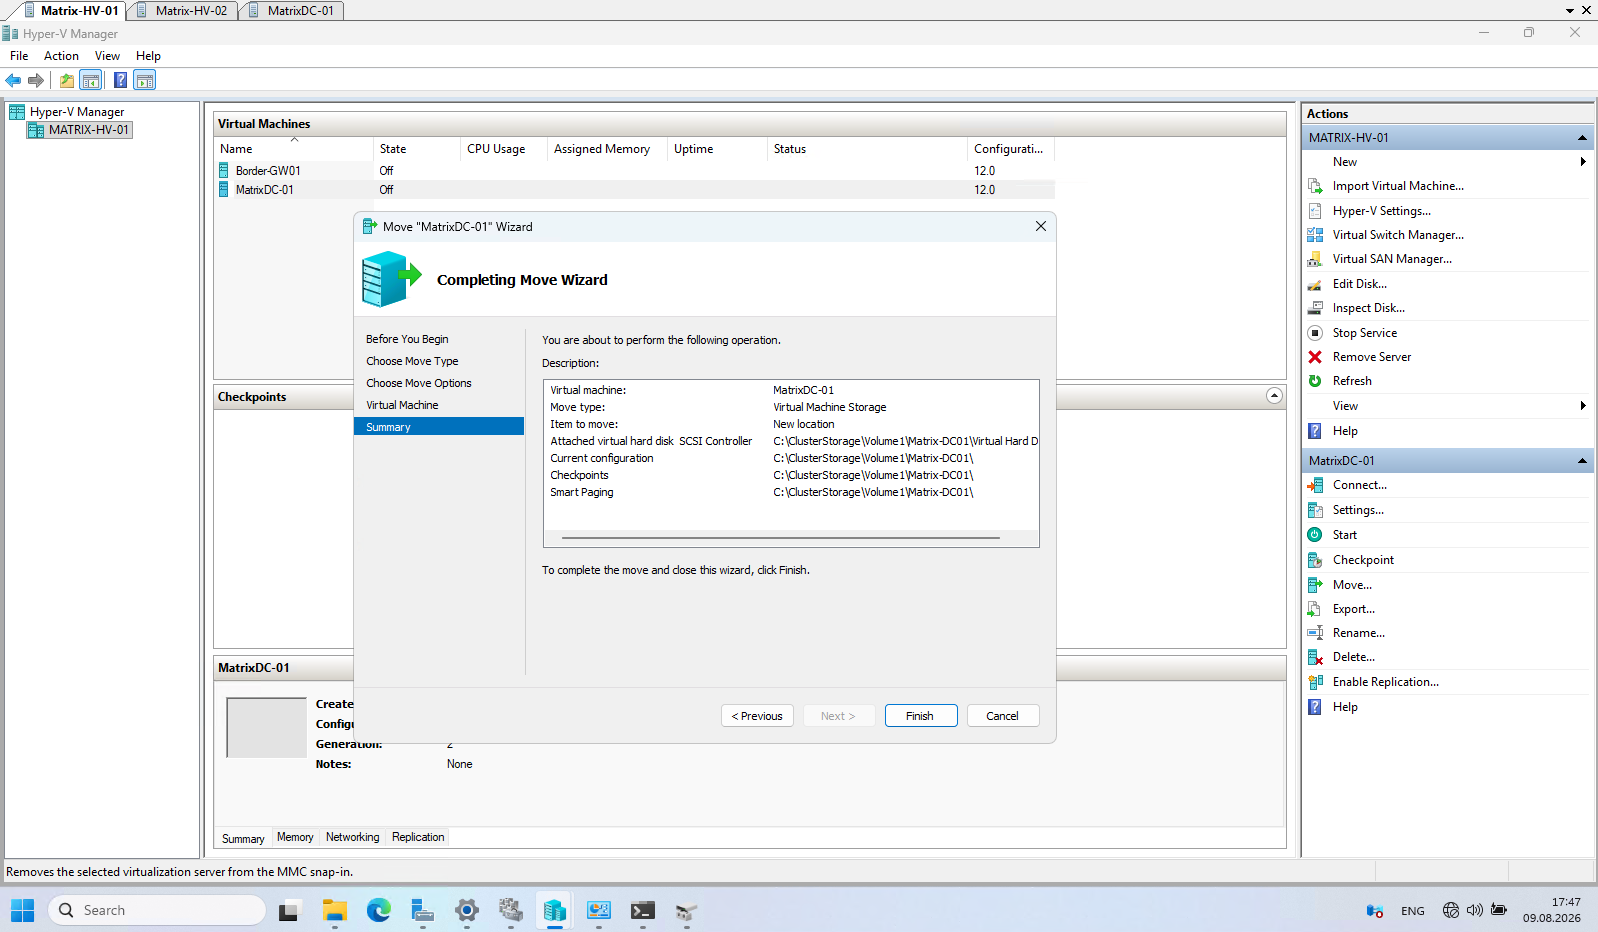Click Rename action for MatrixDC-01
1598x932 pixels.
(x=1358, y=633)
